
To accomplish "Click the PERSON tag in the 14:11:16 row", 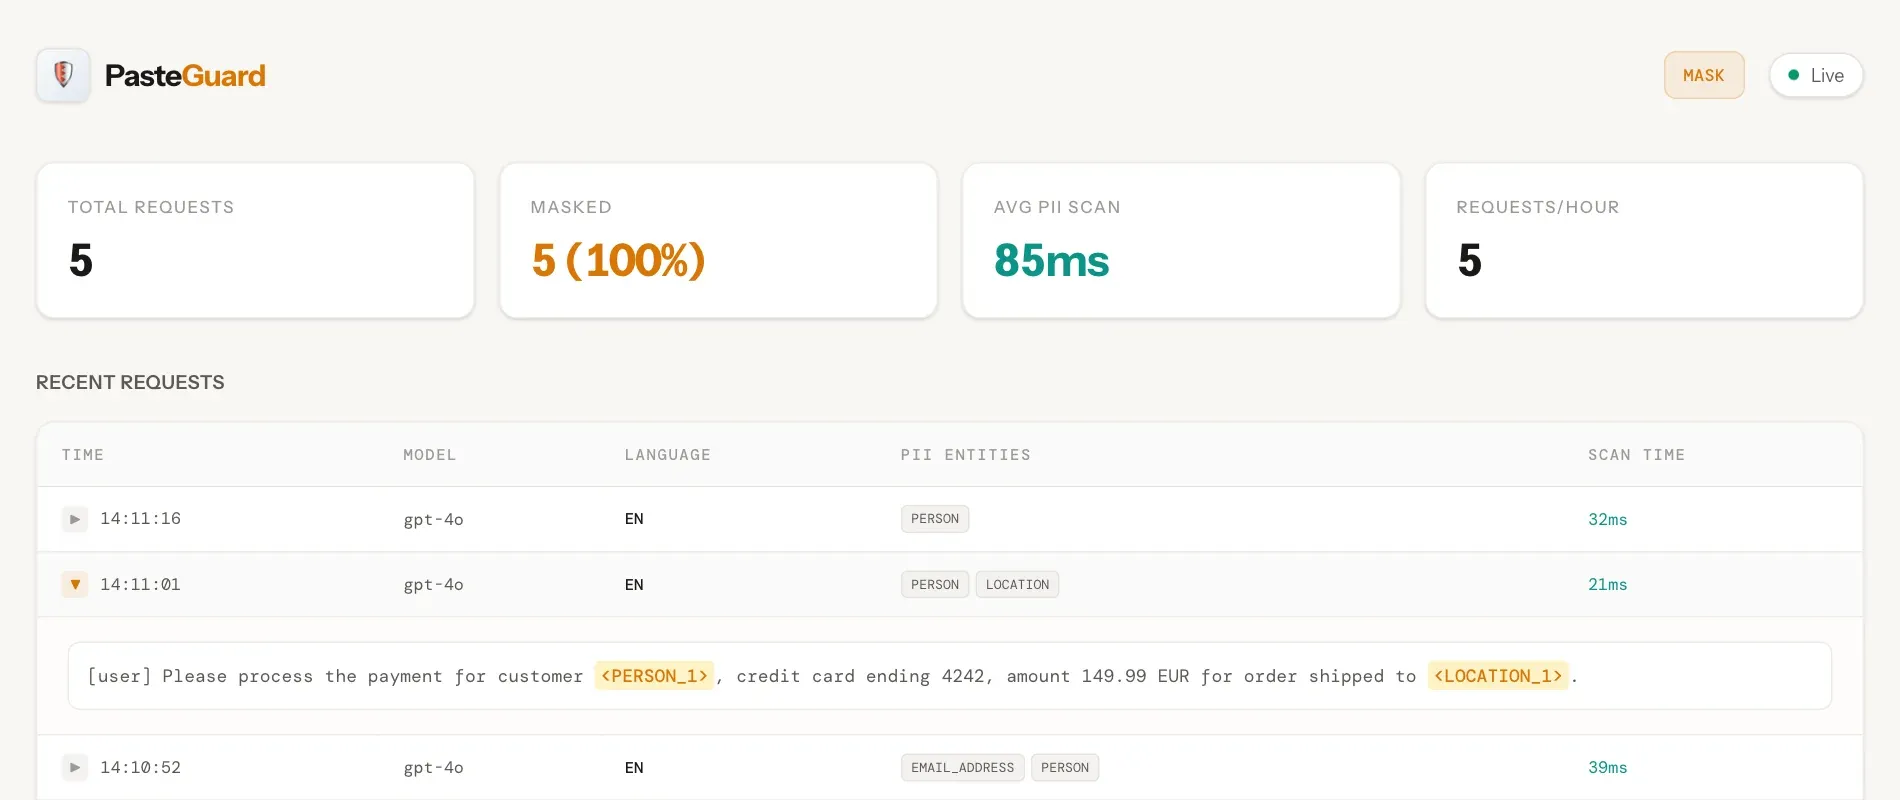I will [935, 519].
